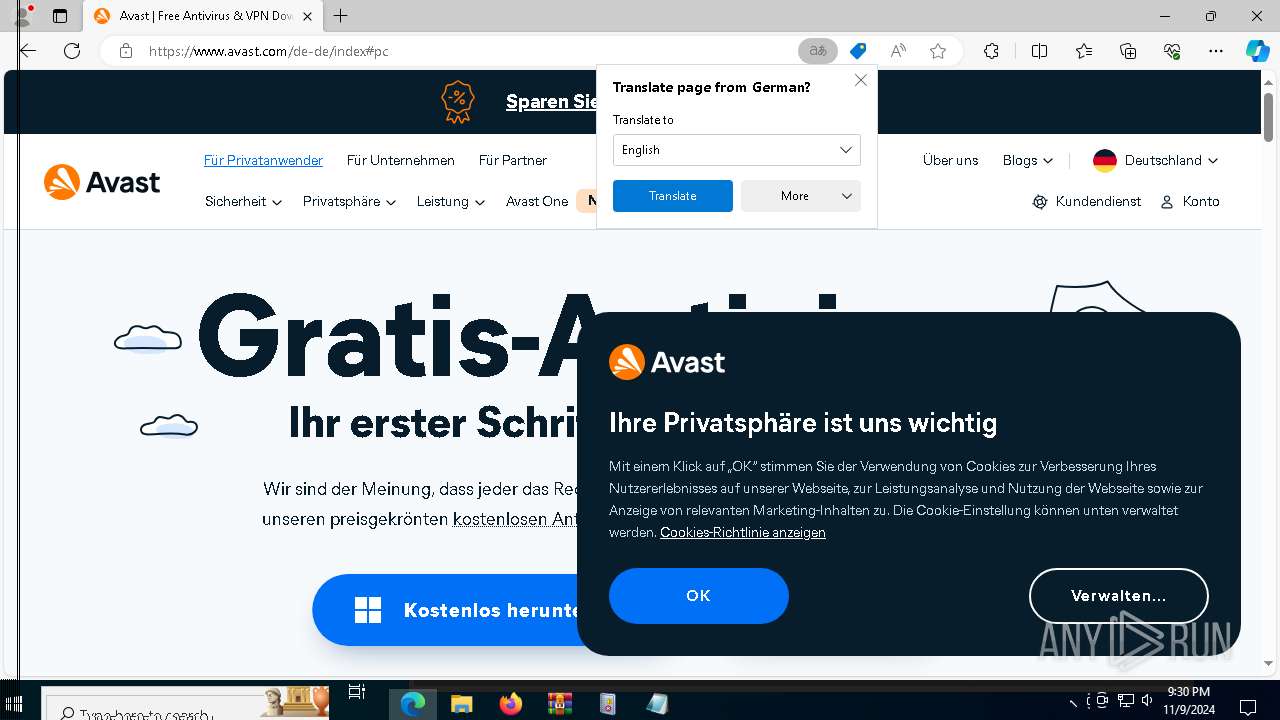Click the volume icon in system tray
The width and height of the screenshot is (1280, 720).
1147,701
